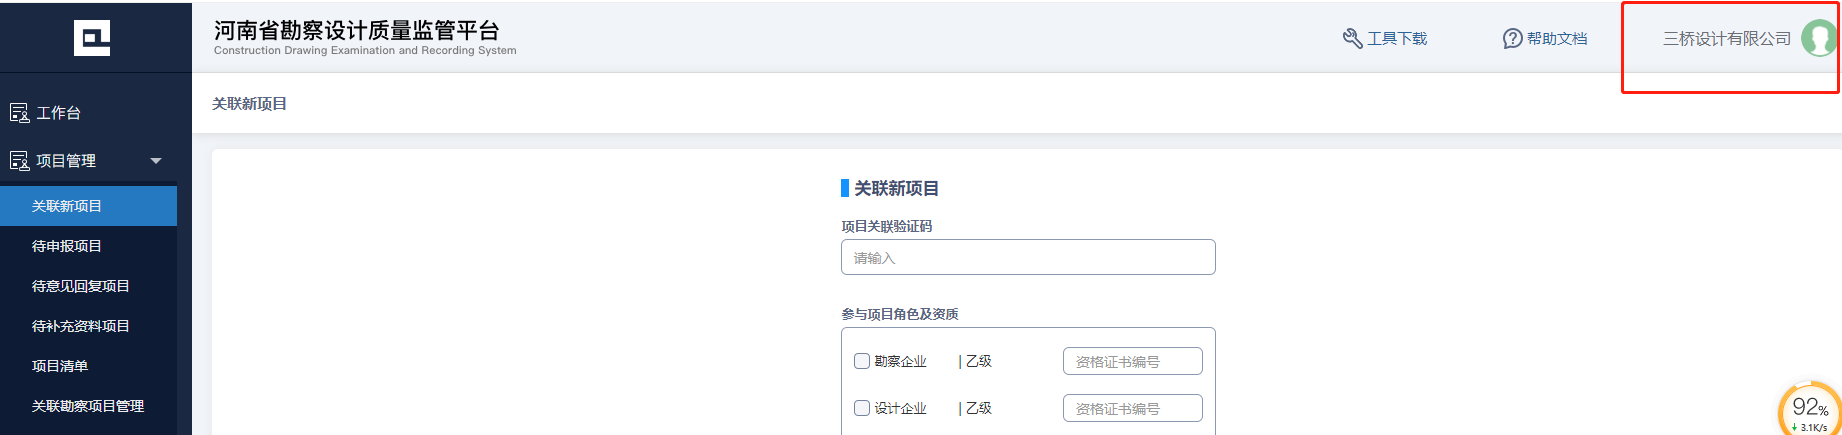
Task: Open 项目清单 in the sidebar
Action: pyautogui.click(x=60, y=366)
